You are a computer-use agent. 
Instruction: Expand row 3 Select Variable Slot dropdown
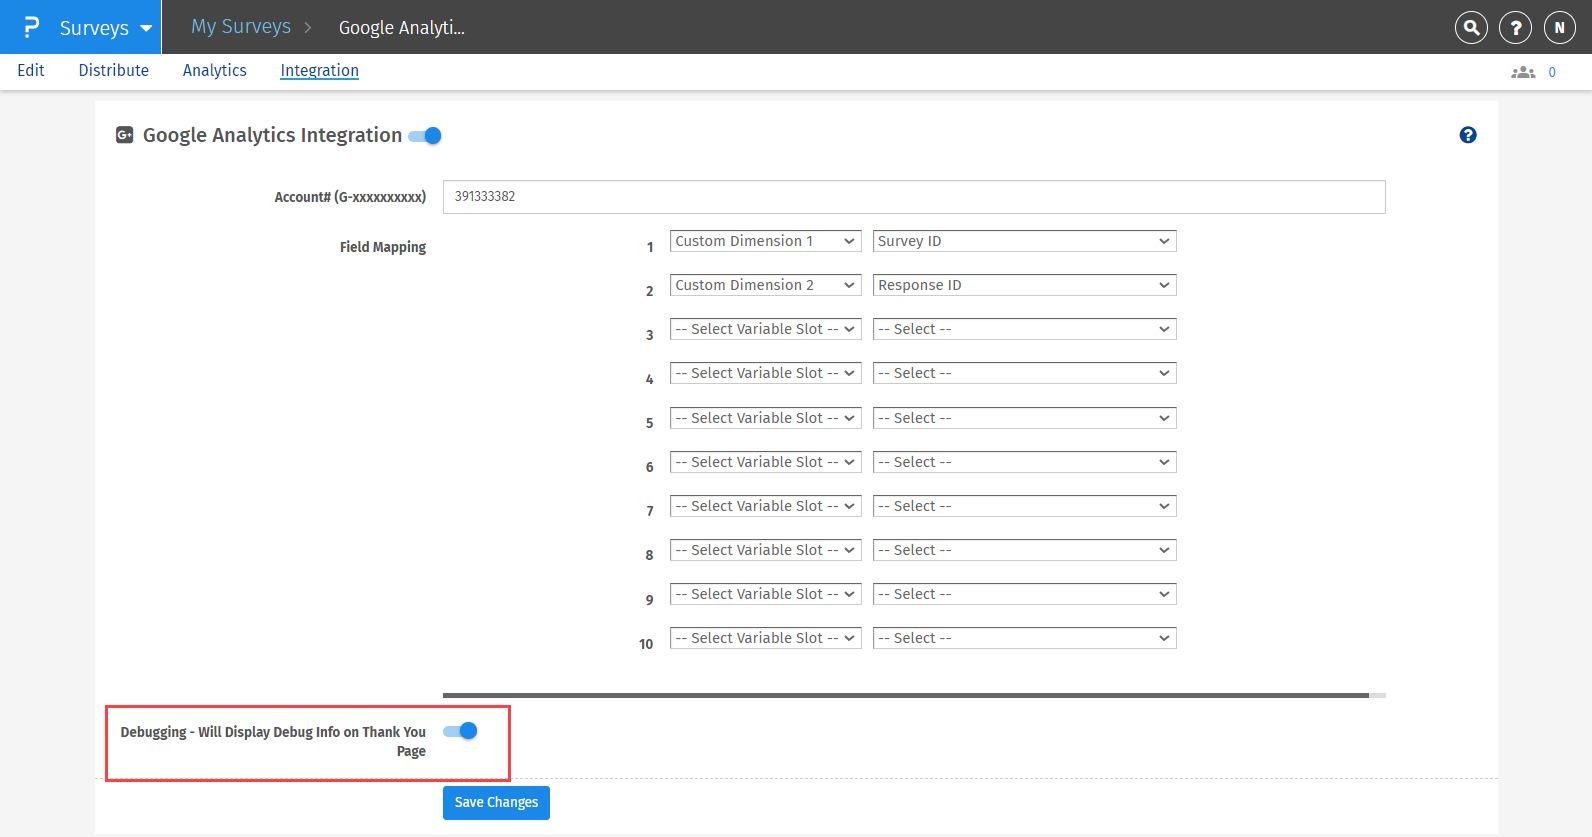click(x=765, y=329)
